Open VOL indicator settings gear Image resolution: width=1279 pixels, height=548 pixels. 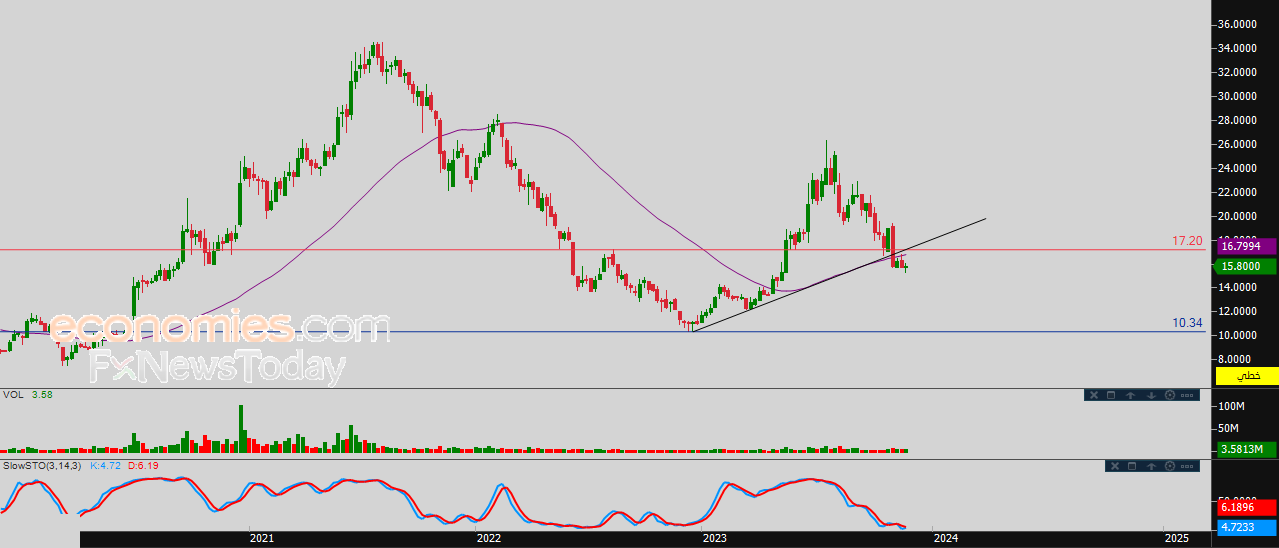pos(1170,395)
